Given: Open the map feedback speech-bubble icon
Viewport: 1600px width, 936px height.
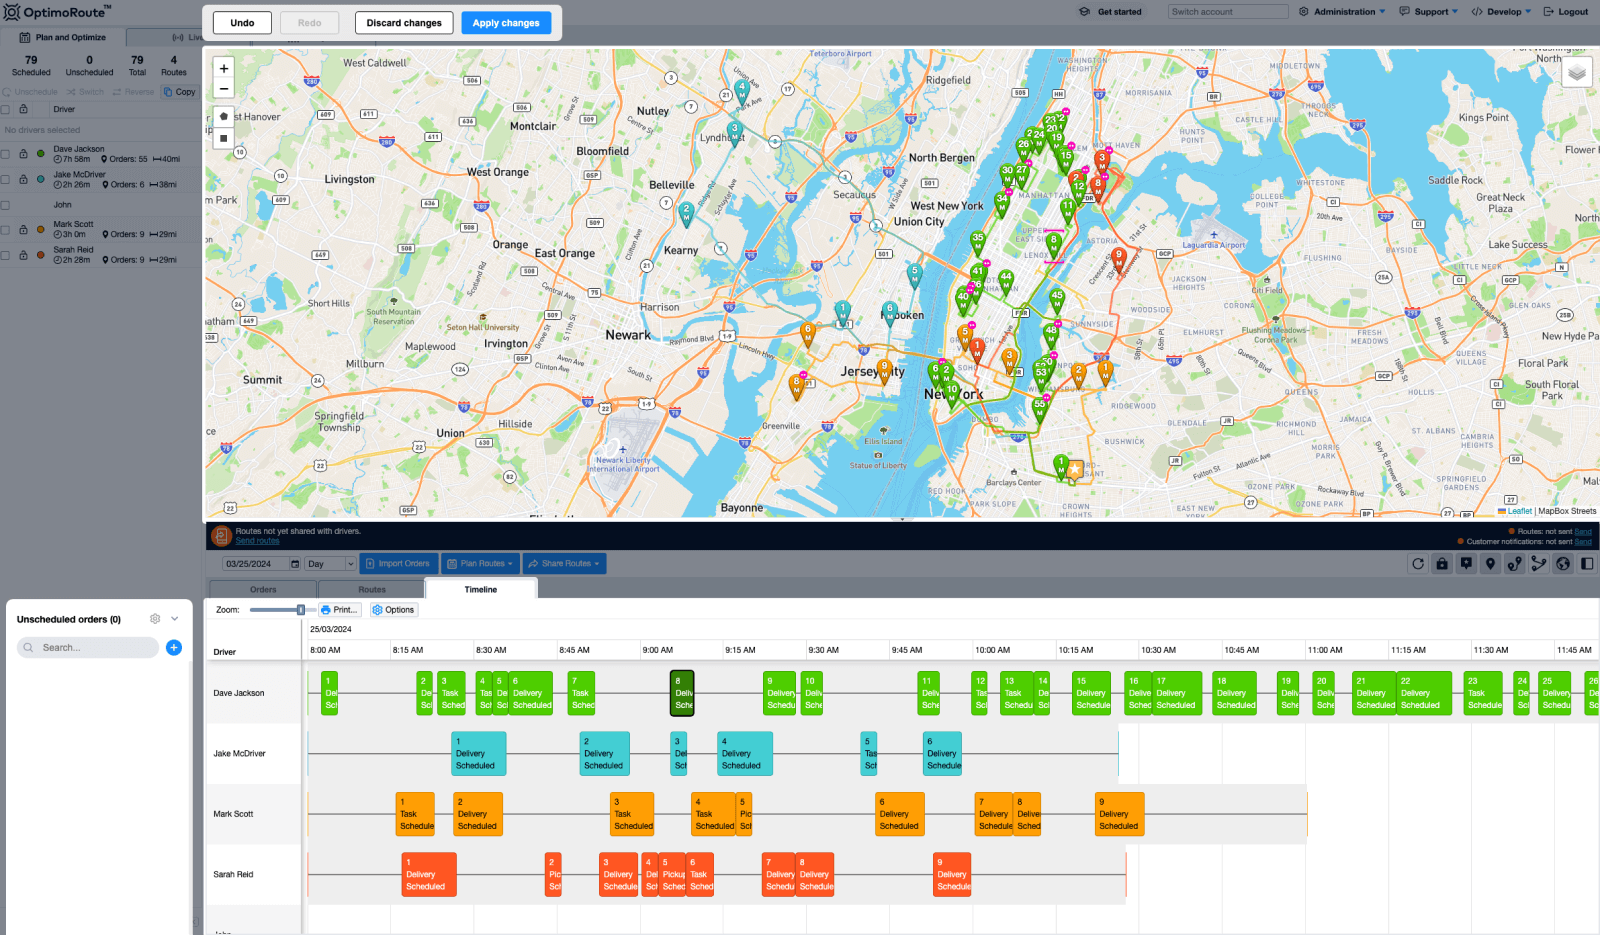Looking at the screenshot, I should (x=1466, y=563).
